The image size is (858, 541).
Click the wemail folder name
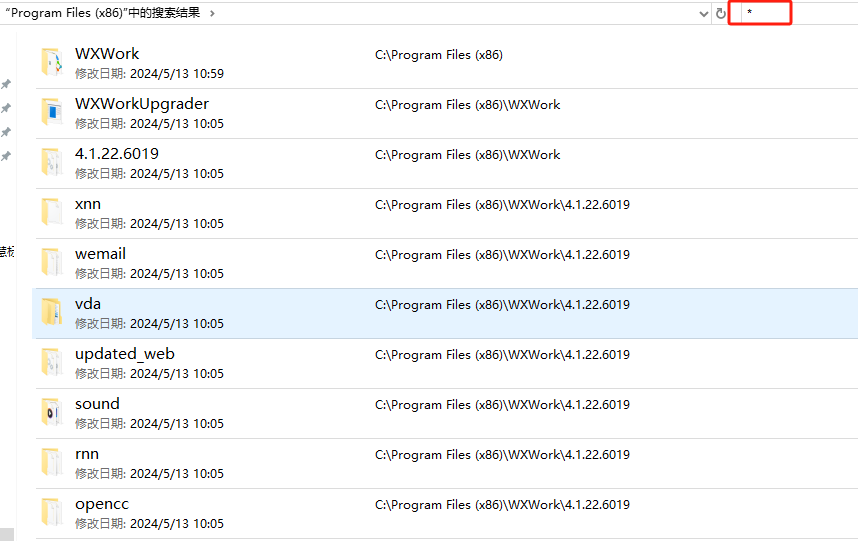point(101,254)
